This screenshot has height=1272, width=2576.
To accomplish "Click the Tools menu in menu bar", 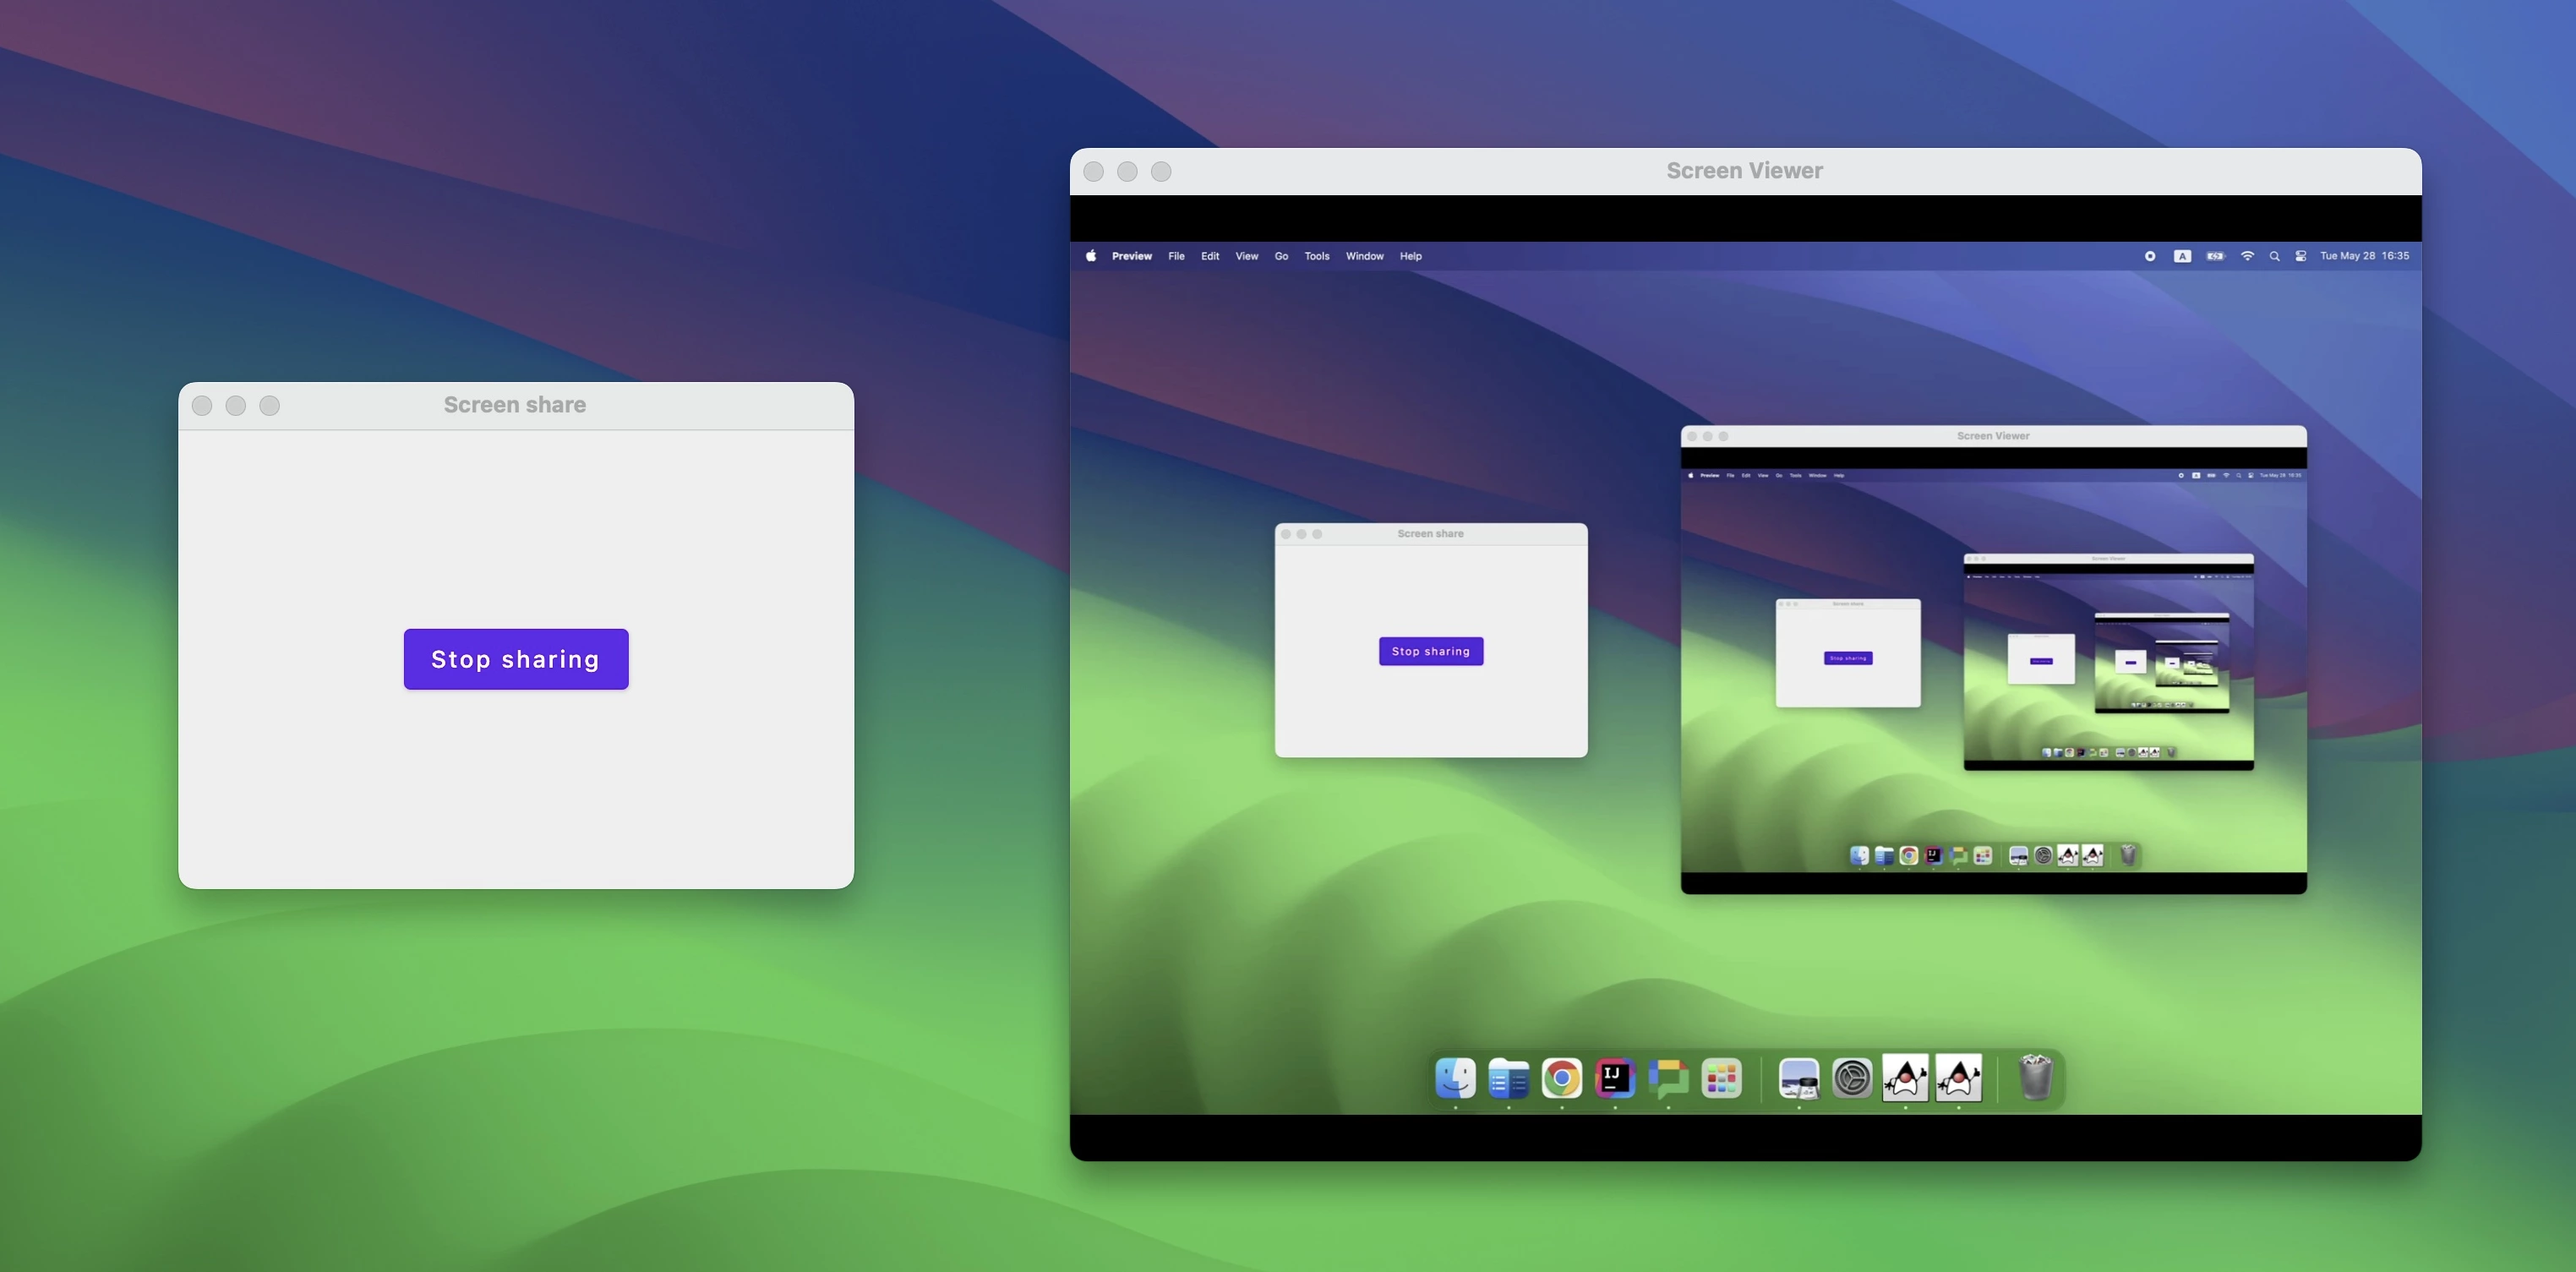I will tap(1316, 254).
